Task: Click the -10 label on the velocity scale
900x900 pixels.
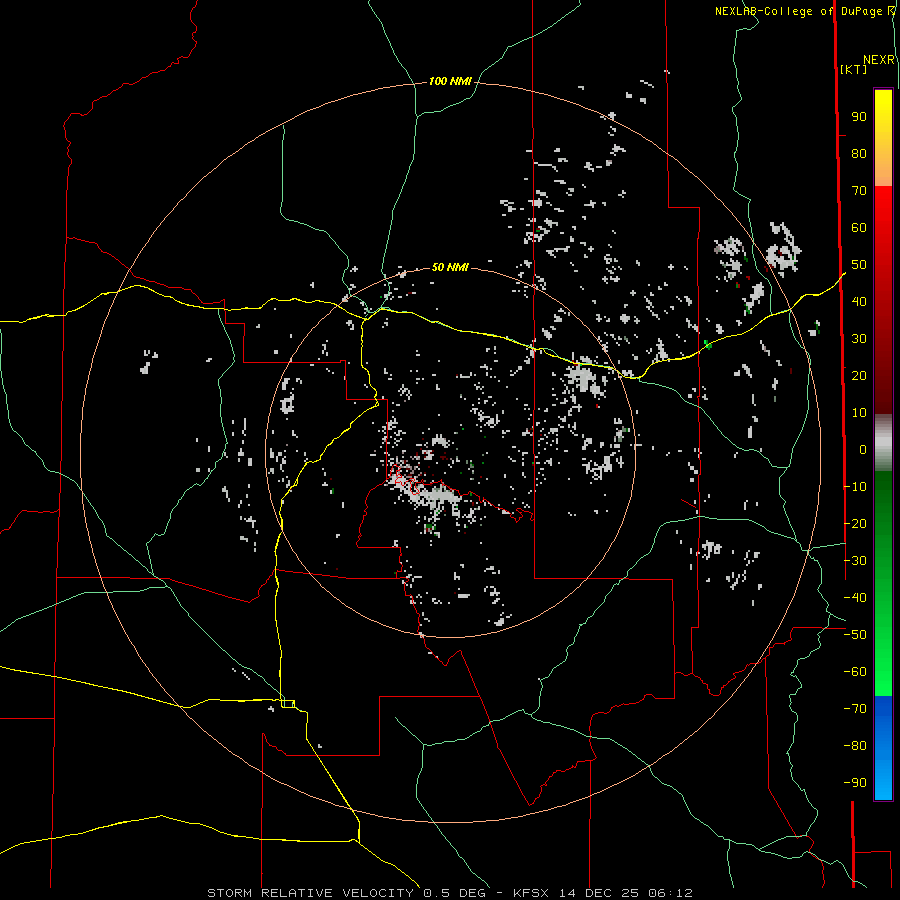Action: pyautogui.click(x=855, y=487)
